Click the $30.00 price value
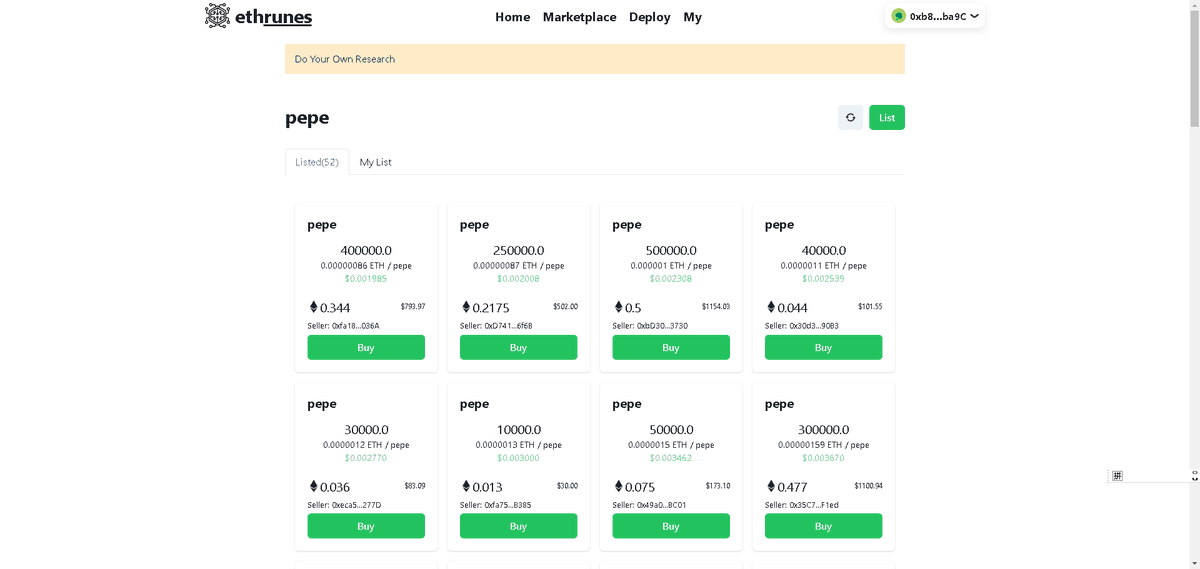The height and width of the screenshot is (569, 1200). [567, 486]
